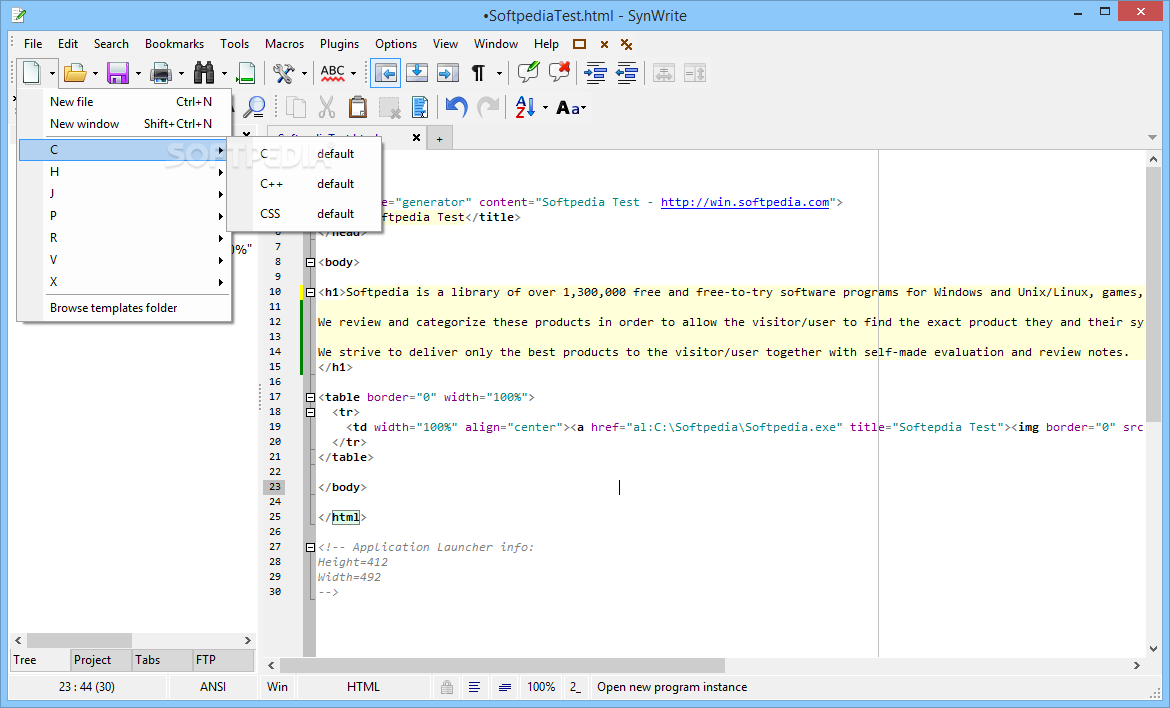Click the New file toolbar icon
The image size is (1170, 708).
point(31,73)
